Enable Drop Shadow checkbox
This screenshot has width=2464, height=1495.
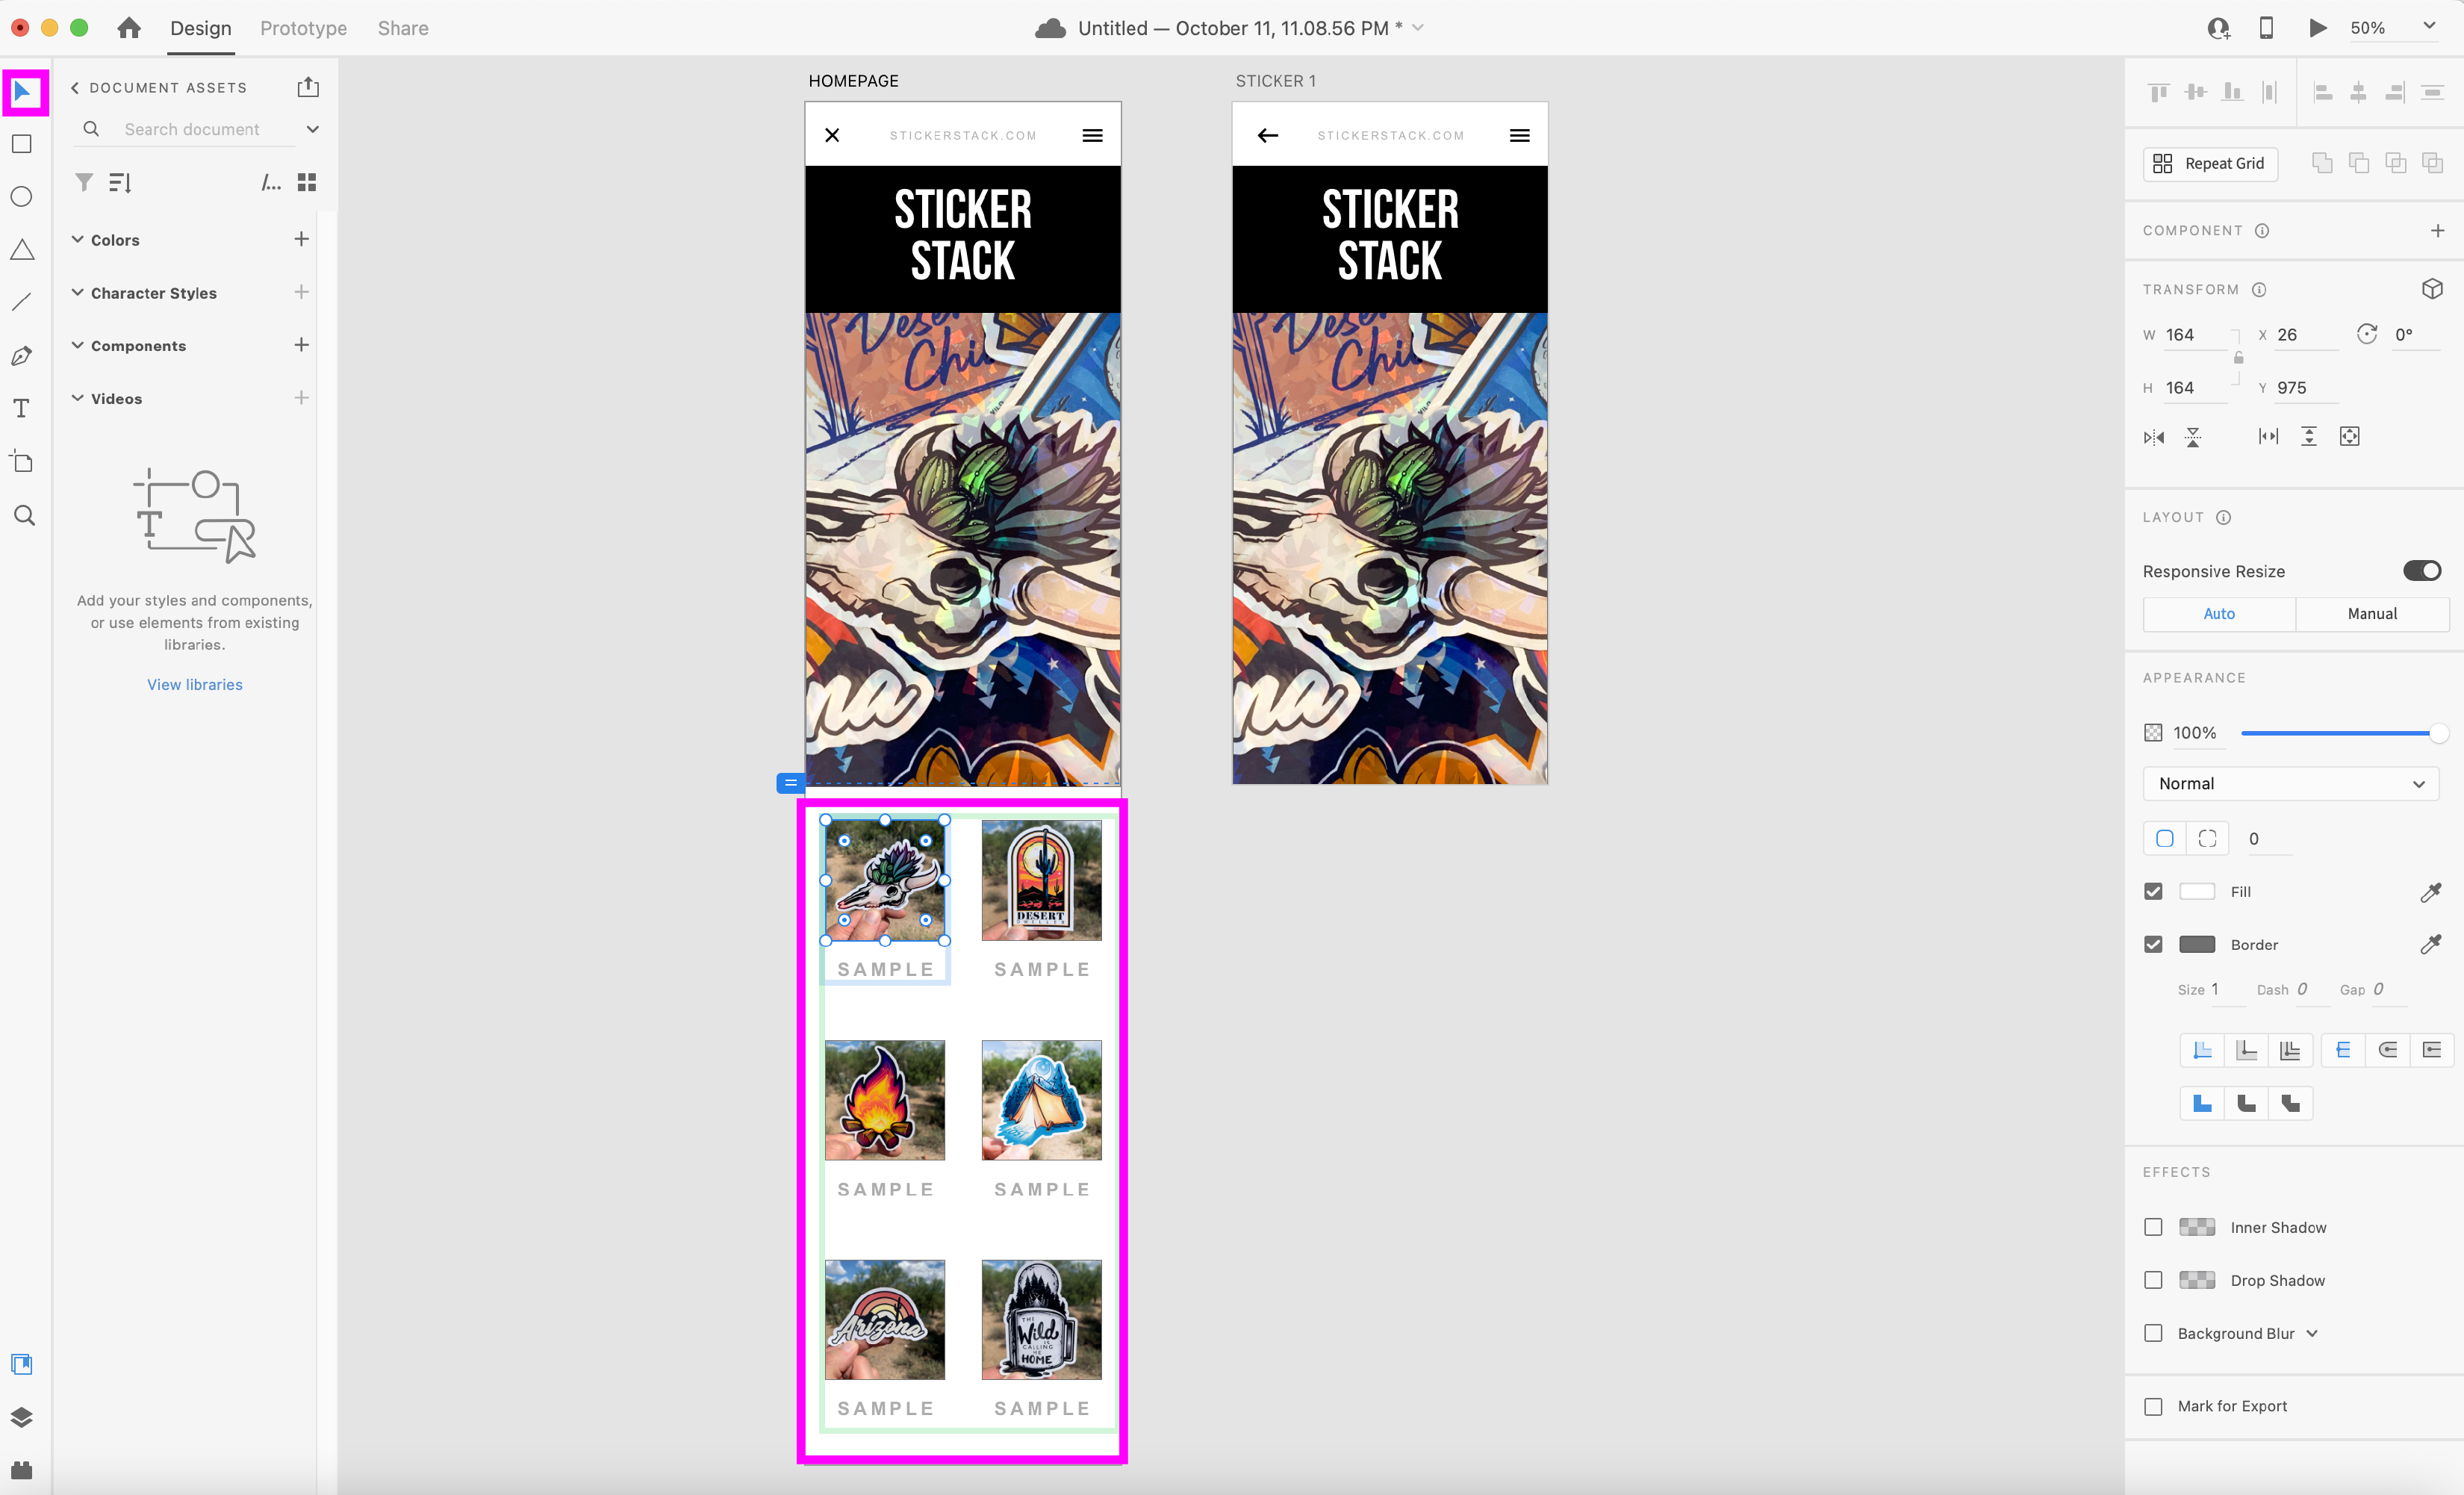[2153, 1280]
